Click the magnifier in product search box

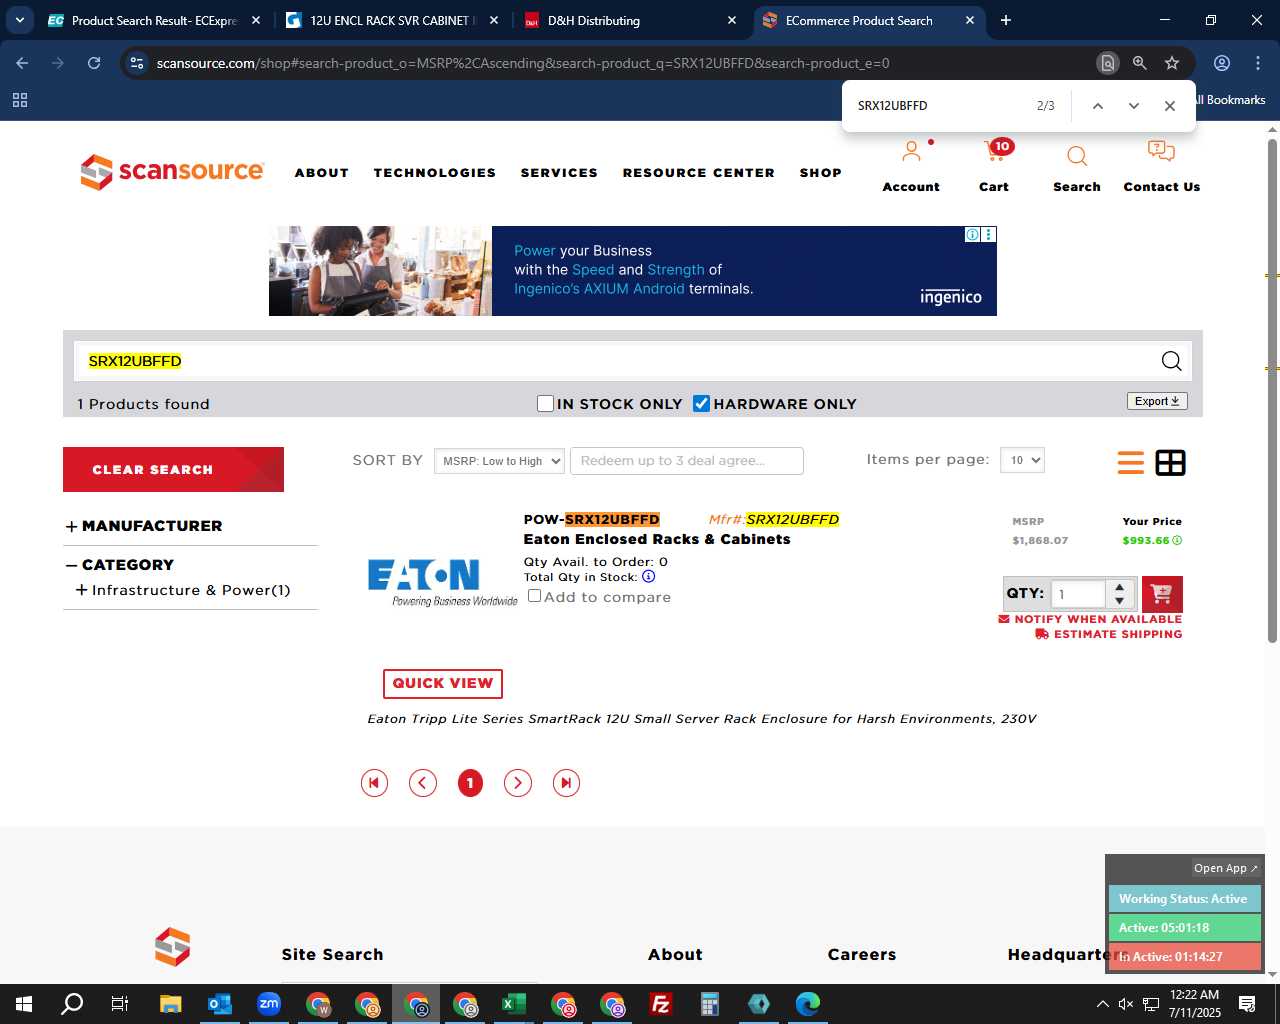(x=1171, y=361)
